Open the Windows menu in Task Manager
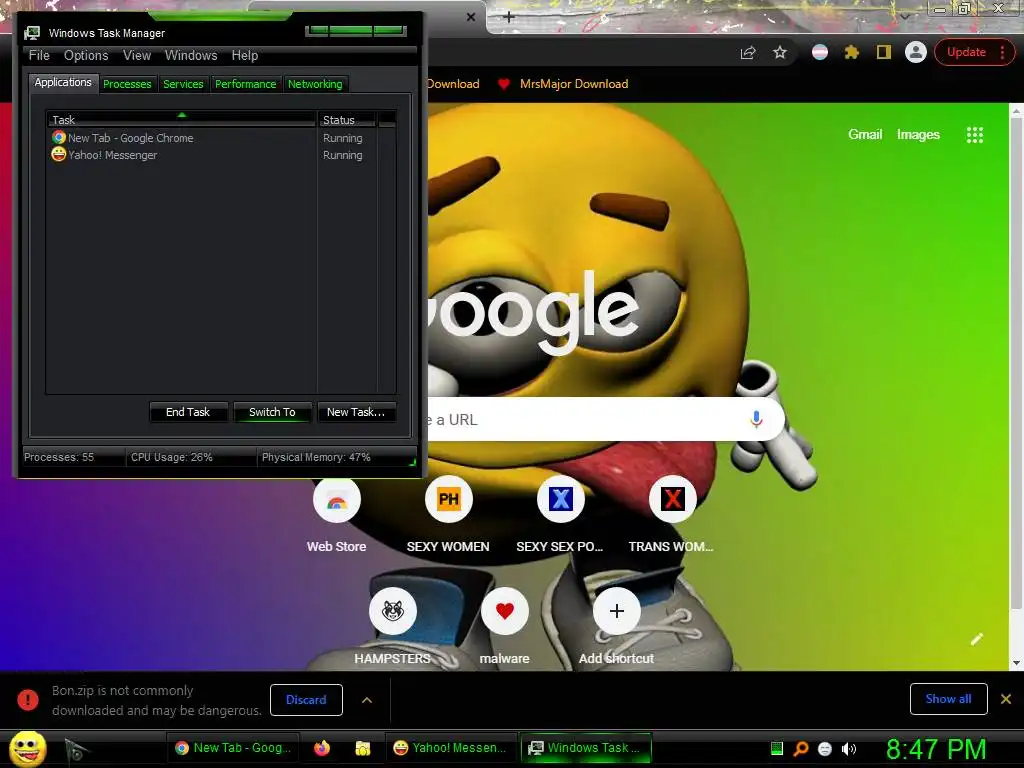Viewport: 1024px width, 768px height. [x=191, y=56]
